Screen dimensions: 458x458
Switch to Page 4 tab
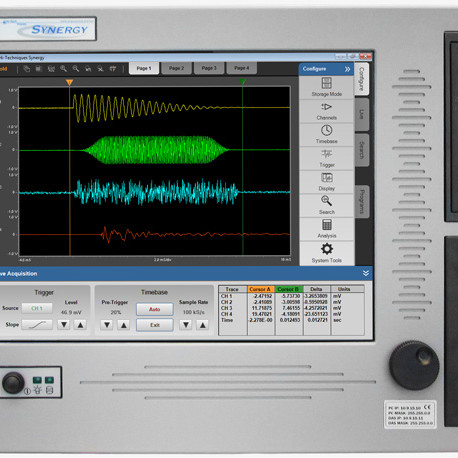[242, 68]
